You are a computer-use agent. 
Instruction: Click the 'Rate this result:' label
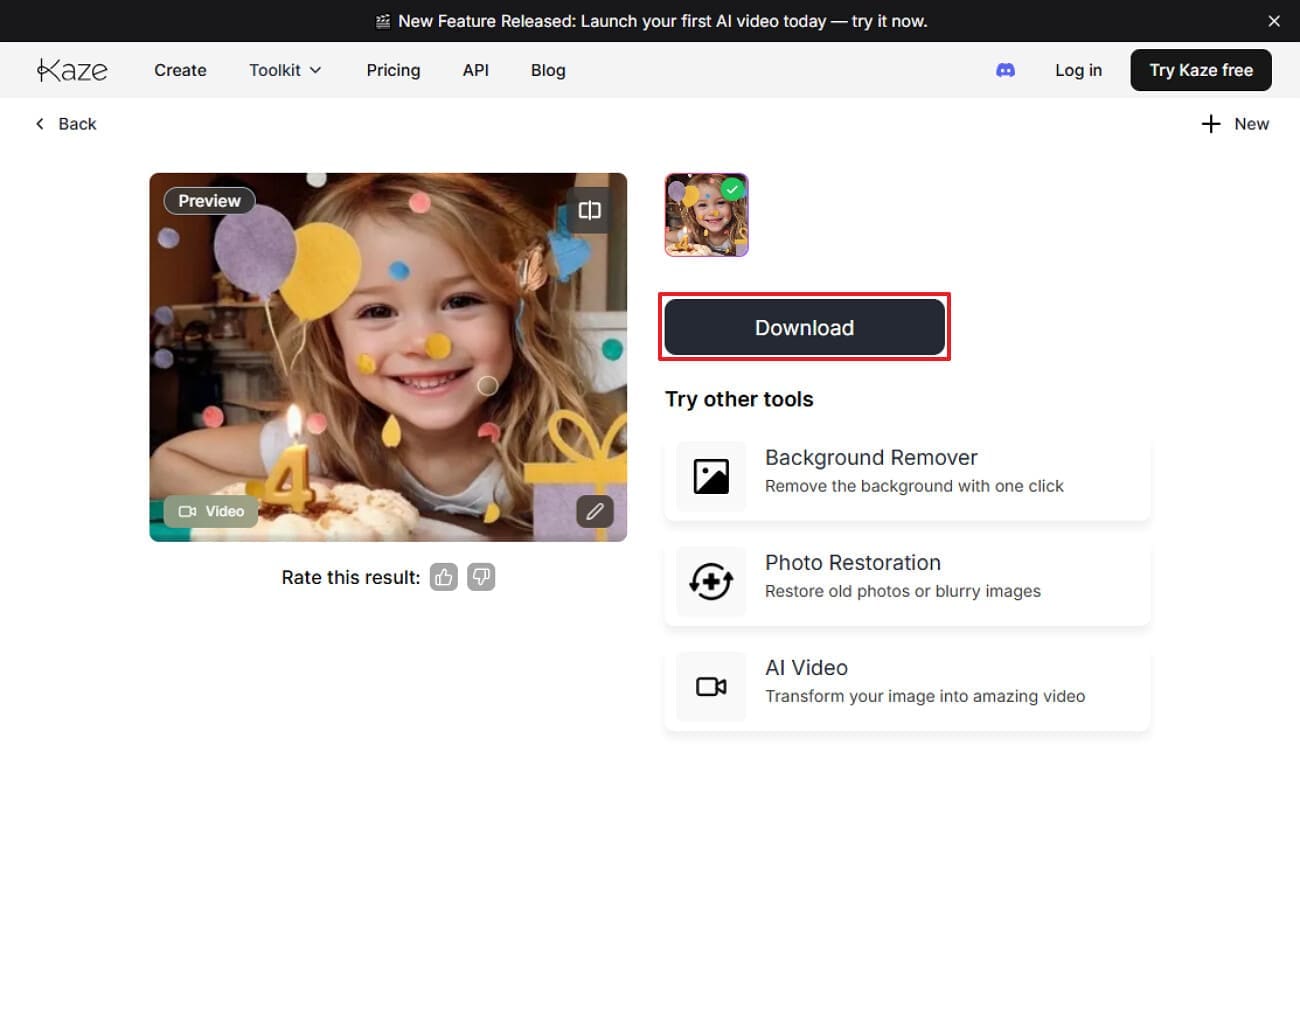click(351, 577)
